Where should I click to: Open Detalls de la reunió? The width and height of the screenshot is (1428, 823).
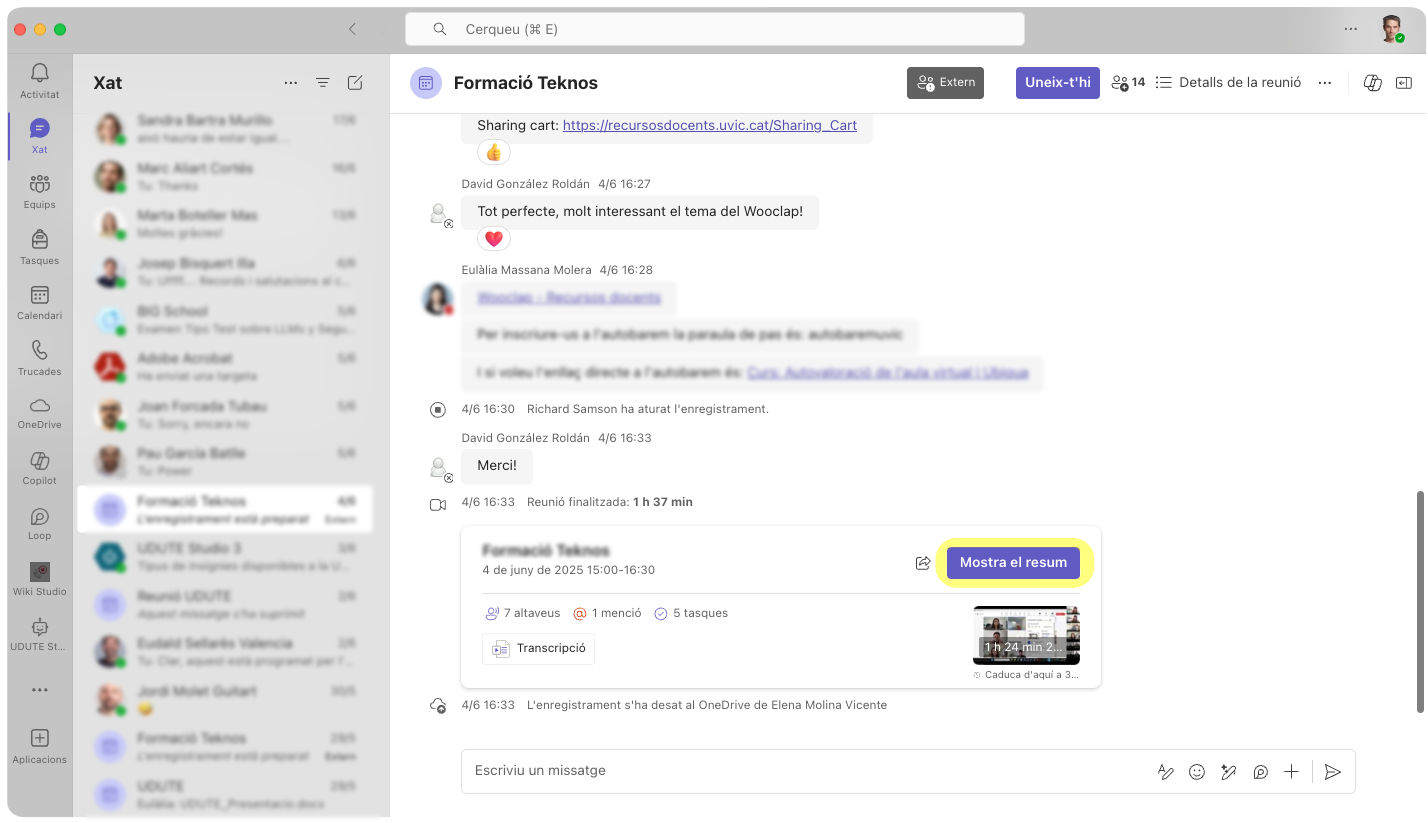pyautogui.click(x=1229, y=83)
